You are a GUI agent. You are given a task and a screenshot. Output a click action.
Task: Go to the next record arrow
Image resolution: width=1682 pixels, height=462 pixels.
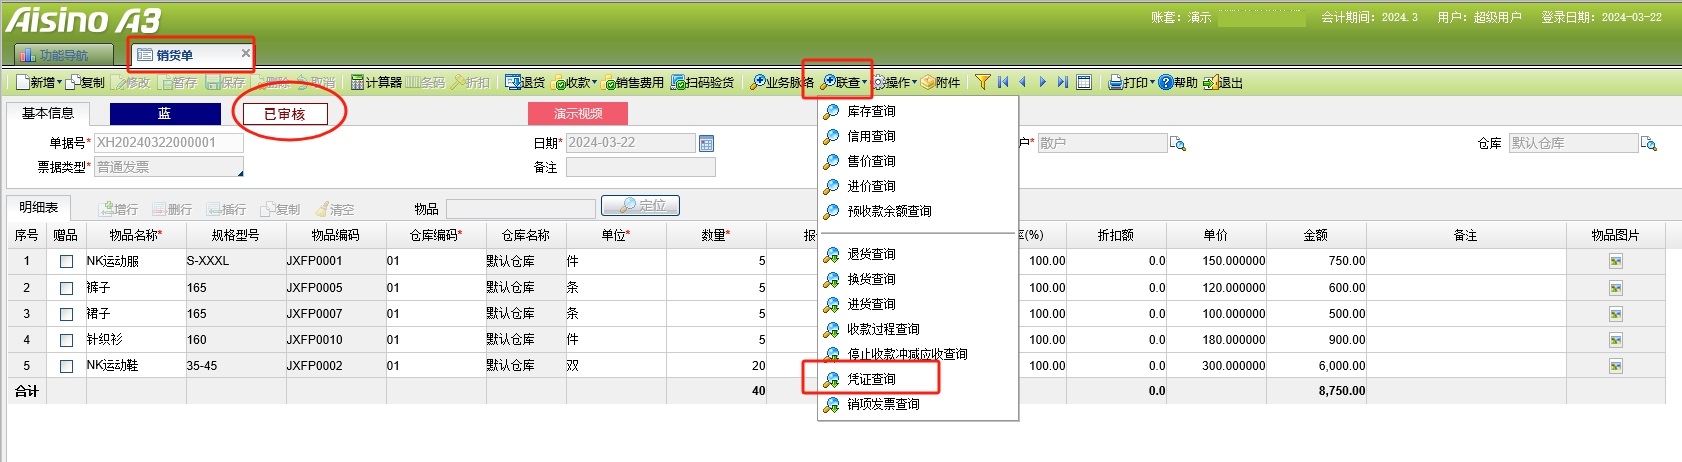pyautogui.click(x=1042, y=83)
